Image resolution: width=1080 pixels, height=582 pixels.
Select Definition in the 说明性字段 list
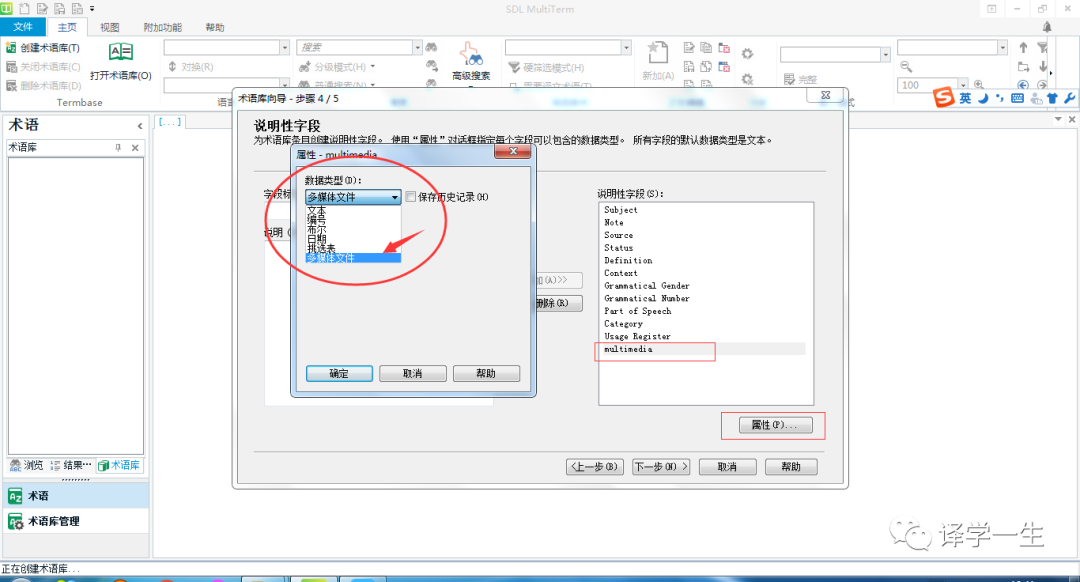click(628, 260)
